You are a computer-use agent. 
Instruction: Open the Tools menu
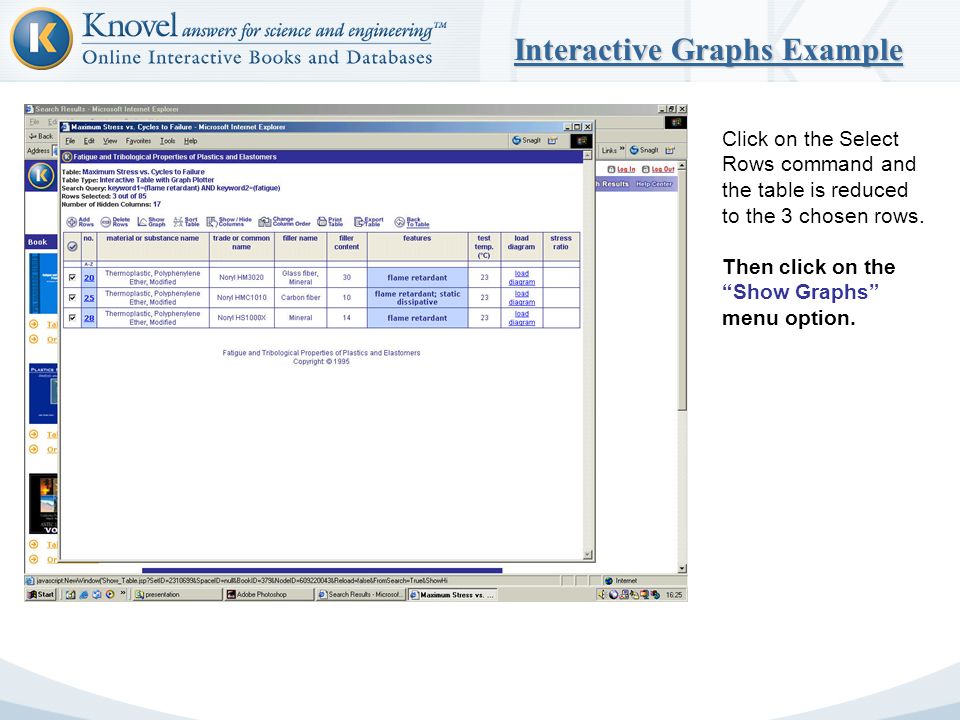click(168, 141)
